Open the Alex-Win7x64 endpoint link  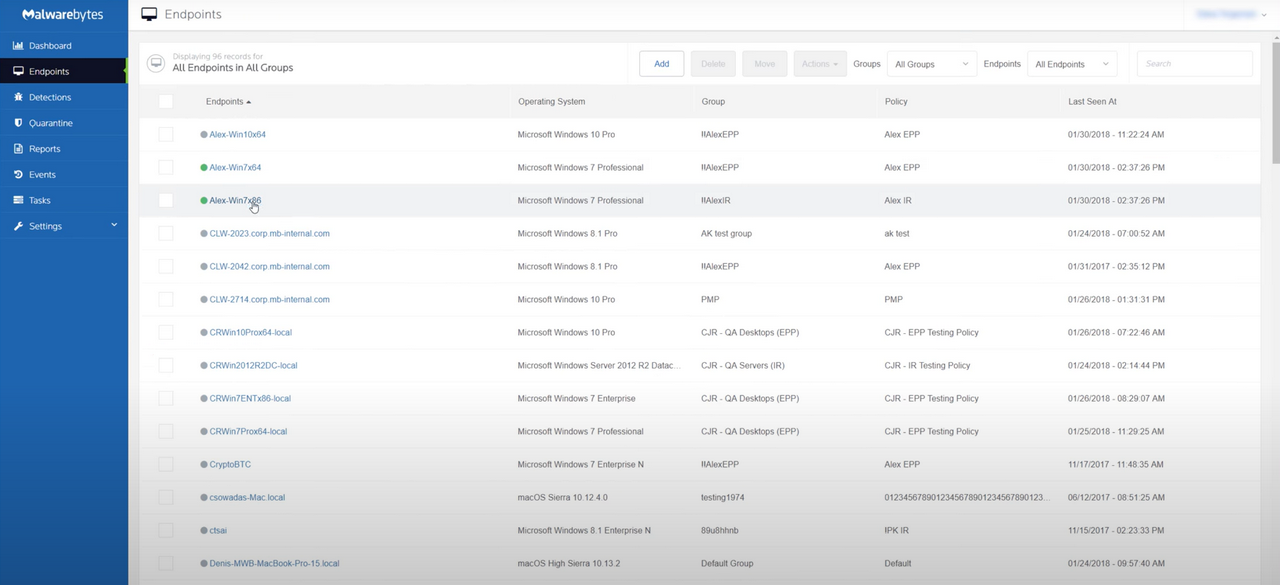pos(234,167)
